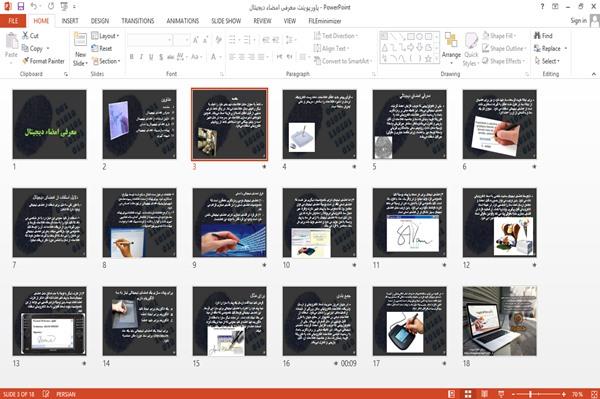The width and height of the screenshot is (600, 399).
Task: Click the Redo icon in title bar
Action: pos(51,7)
